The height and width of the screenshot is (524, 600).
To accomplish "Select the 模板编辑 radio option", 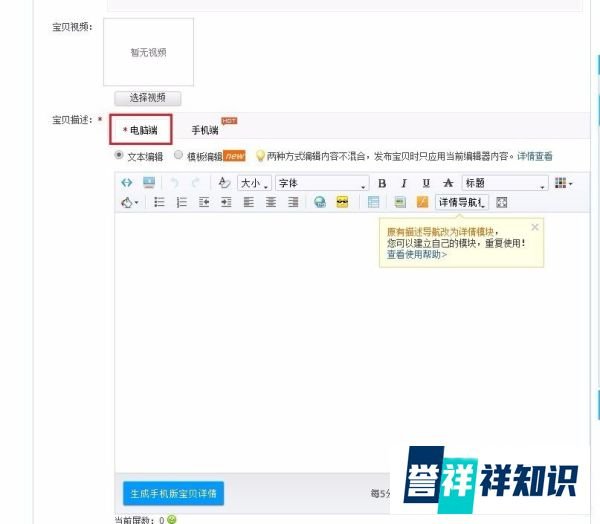I will pyautogui.click(x=178, y=155).
